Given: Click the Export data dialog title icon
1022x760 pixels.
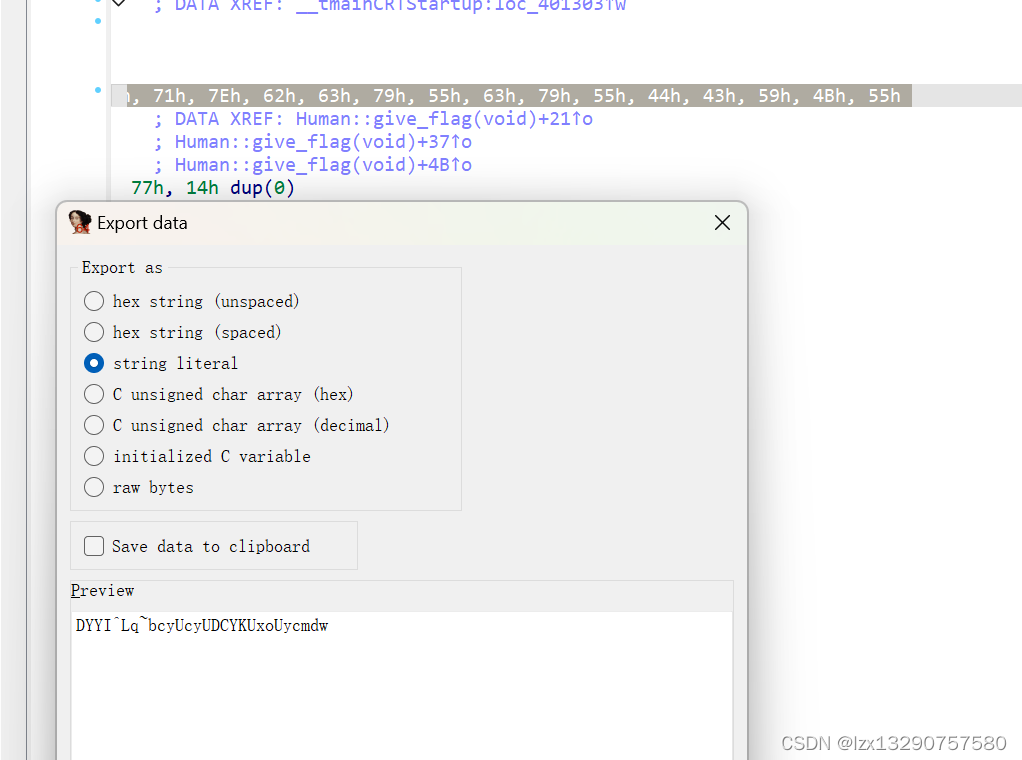Looking at the screenshot, I should click(x=79, y=222).
